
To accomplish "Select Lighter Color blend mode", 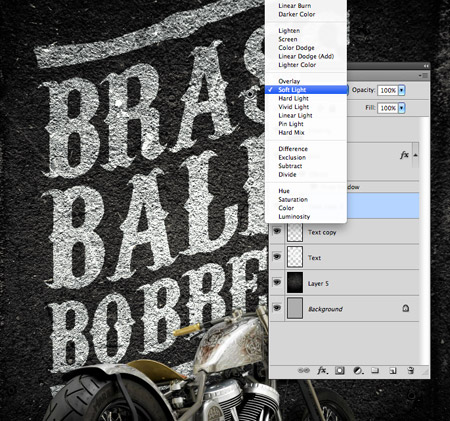I will [297, 65].
